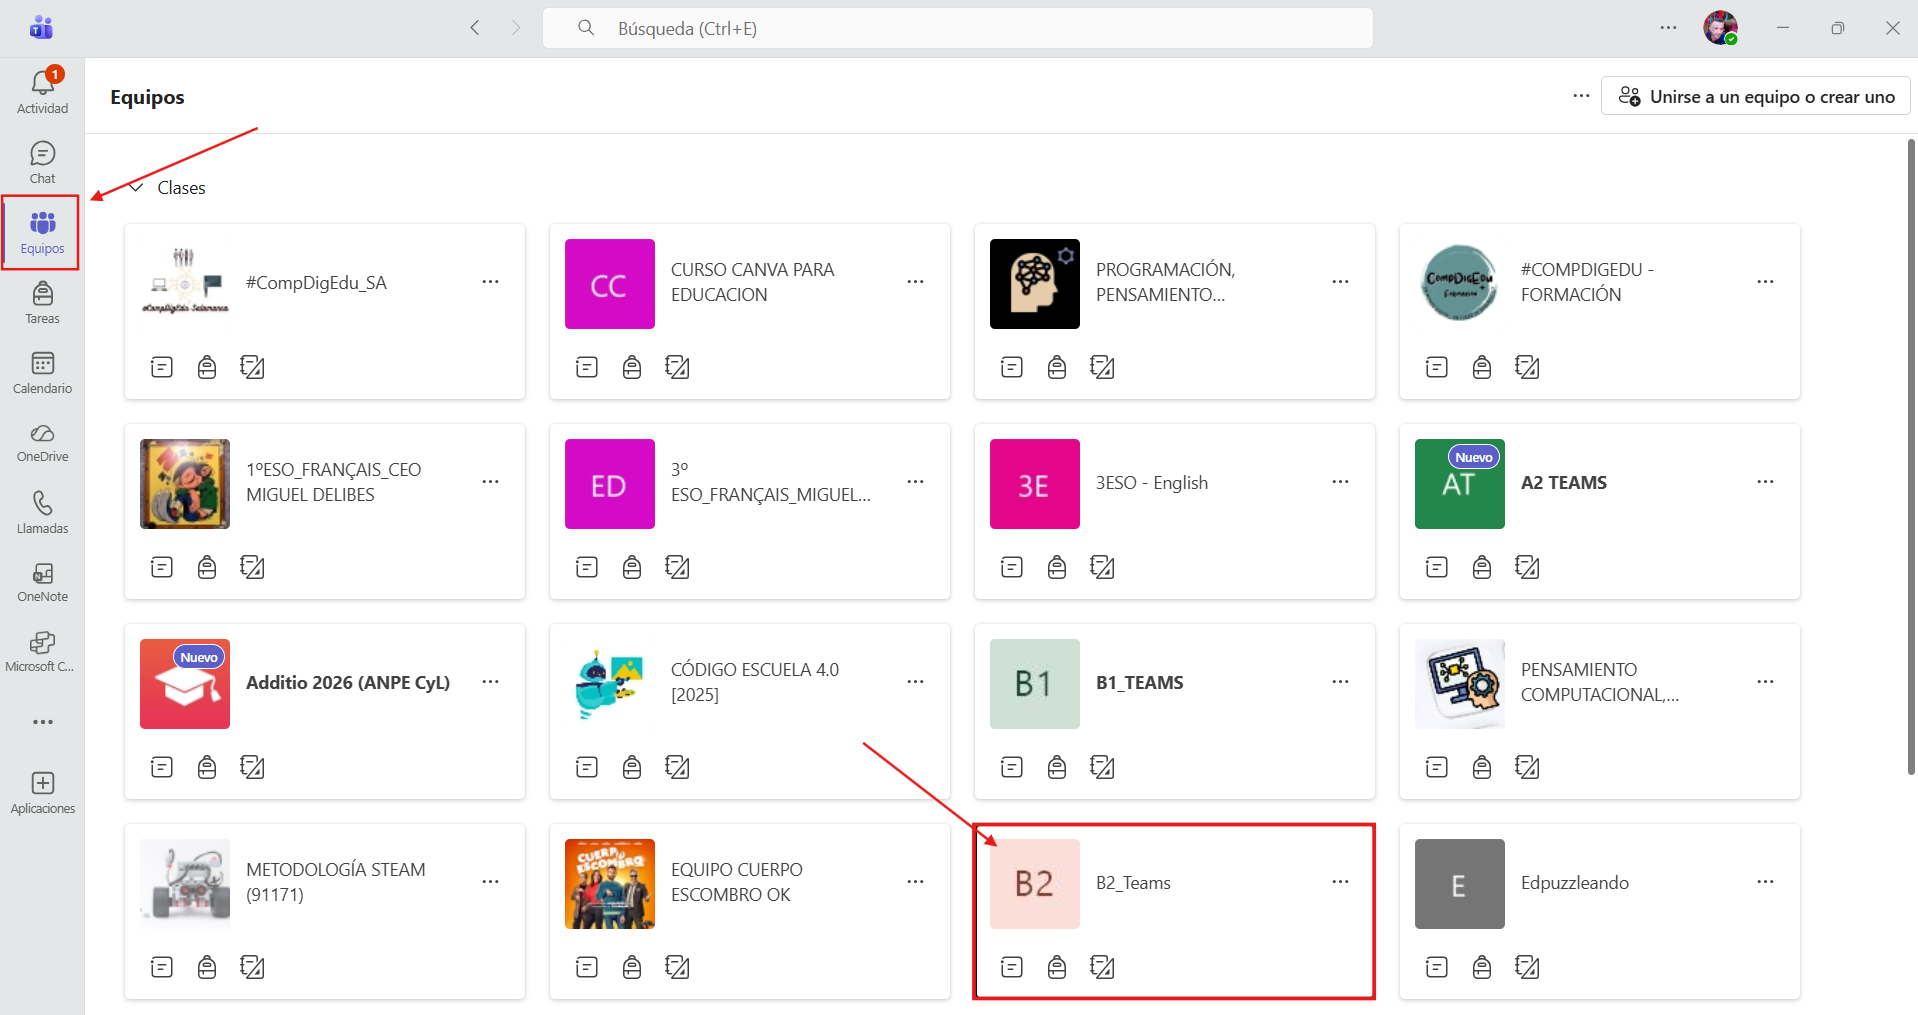
Task: Open notebook icon on EQUIPO CUERPO ESCOMBRO card
Action: [677, 967]
